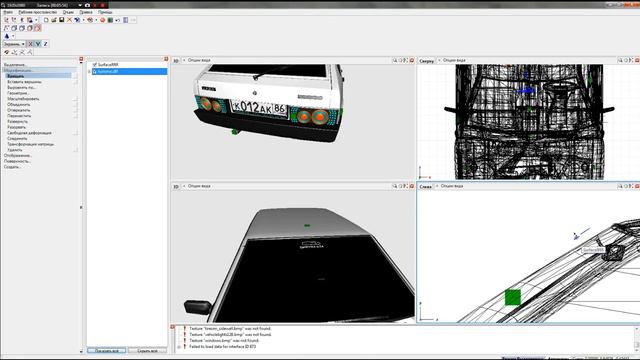
Task: Select the Удалить command
Action: point(15,150)
